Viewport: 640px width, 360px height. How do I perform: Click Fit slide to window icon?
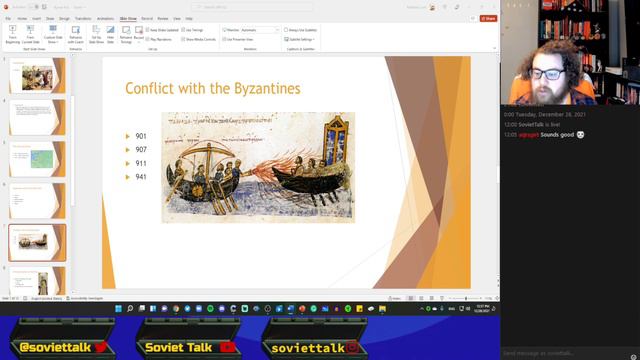(497, 298)
